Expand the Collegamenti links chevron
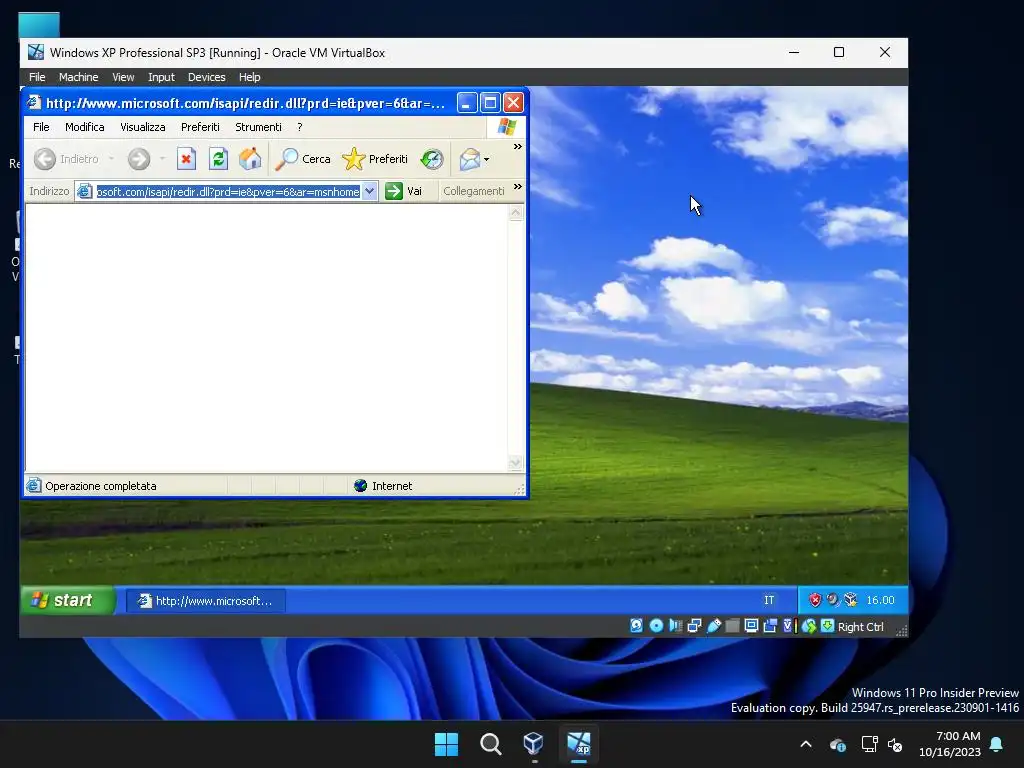The width and height of the screenshot is (1024, 768). point(518,187)
